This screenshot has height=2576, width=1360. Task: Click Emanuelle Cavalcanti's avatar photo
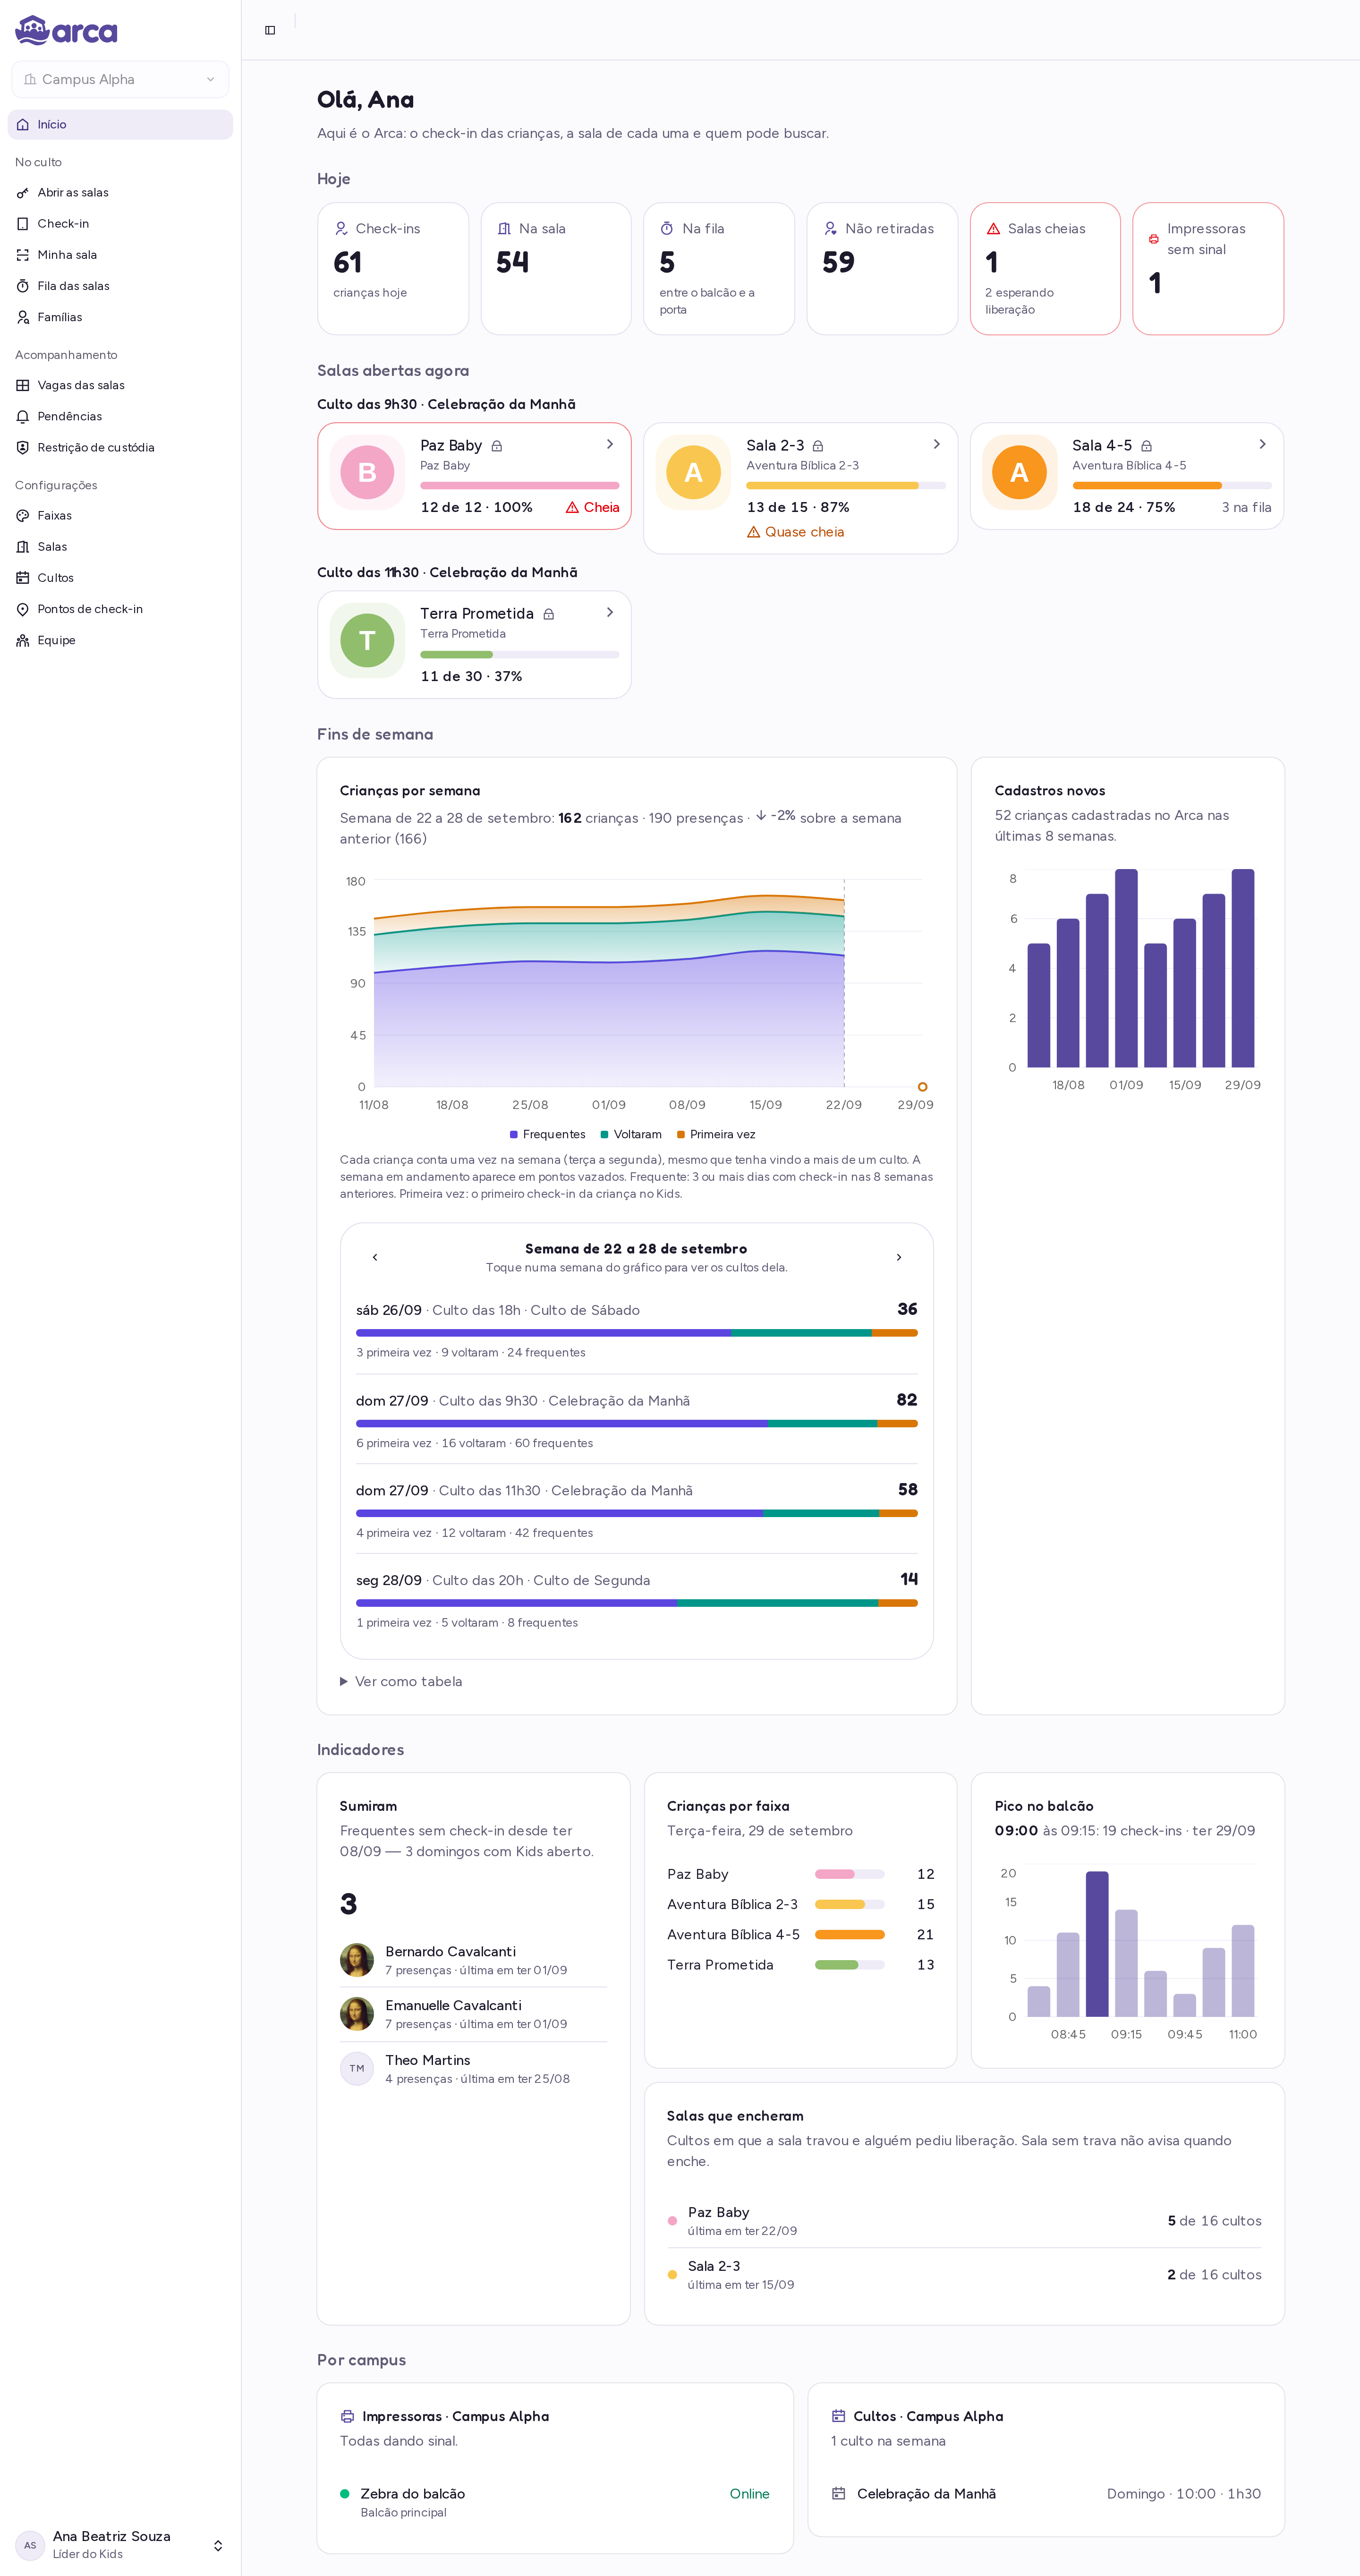(357, 2014)
